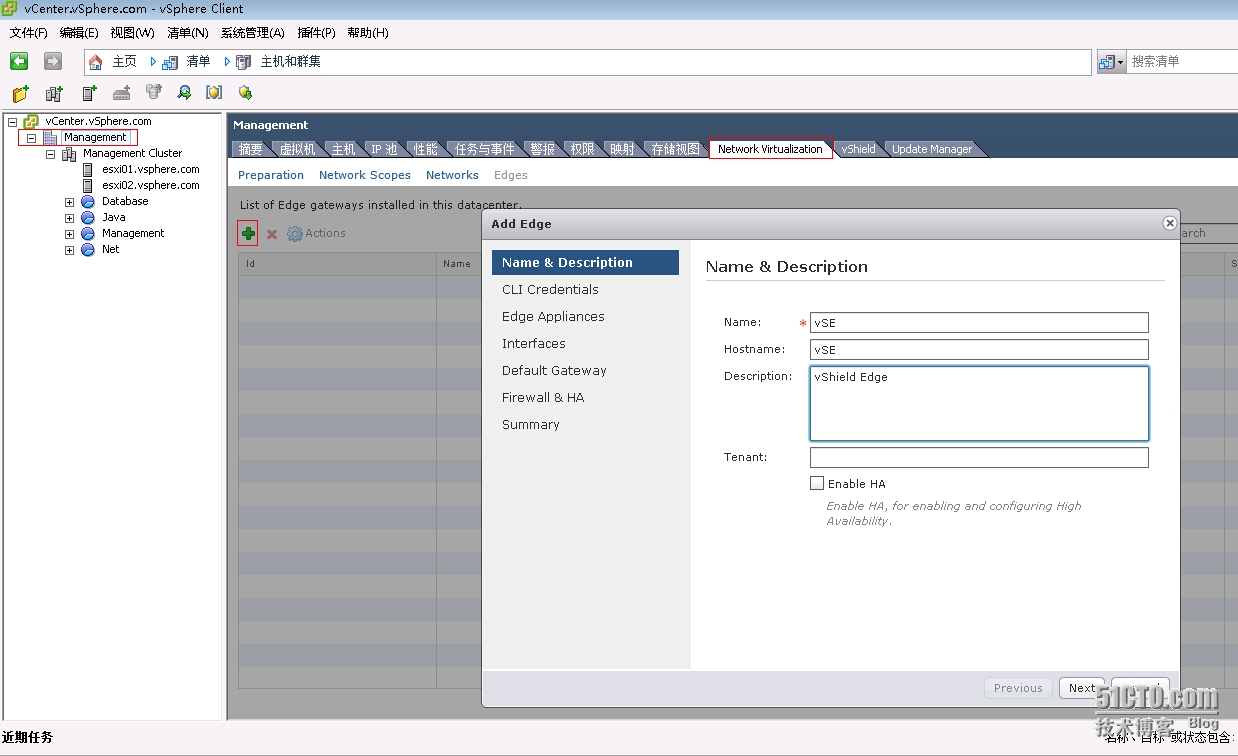Click the red X delete edge icon
1238x756 pixels.
[271, 234]
